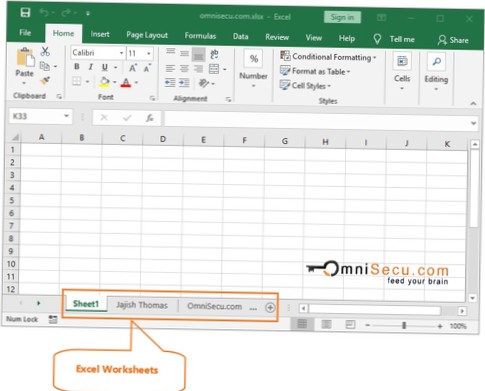
Task: Toggle Bold formatting
Action: pos(77,67)
